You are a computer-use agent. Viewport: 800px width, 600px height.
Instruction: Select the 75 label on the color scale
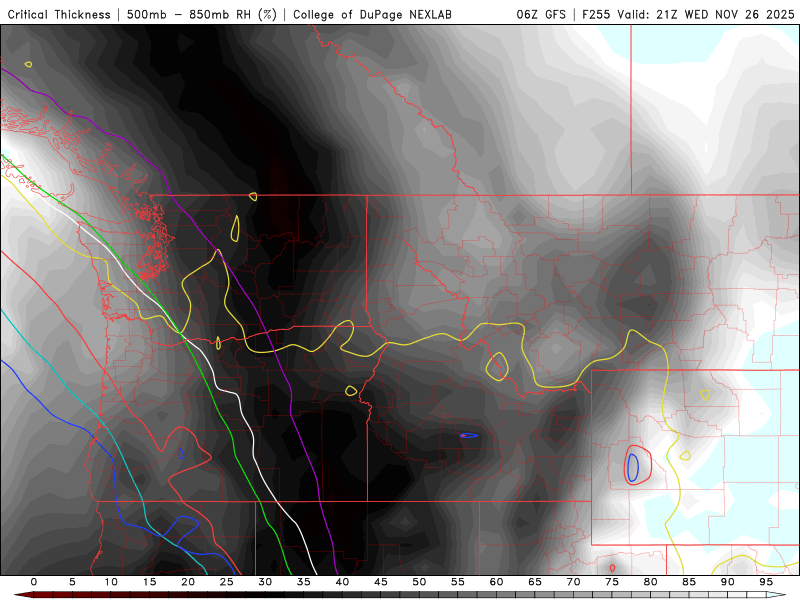[x=612, y=582]
